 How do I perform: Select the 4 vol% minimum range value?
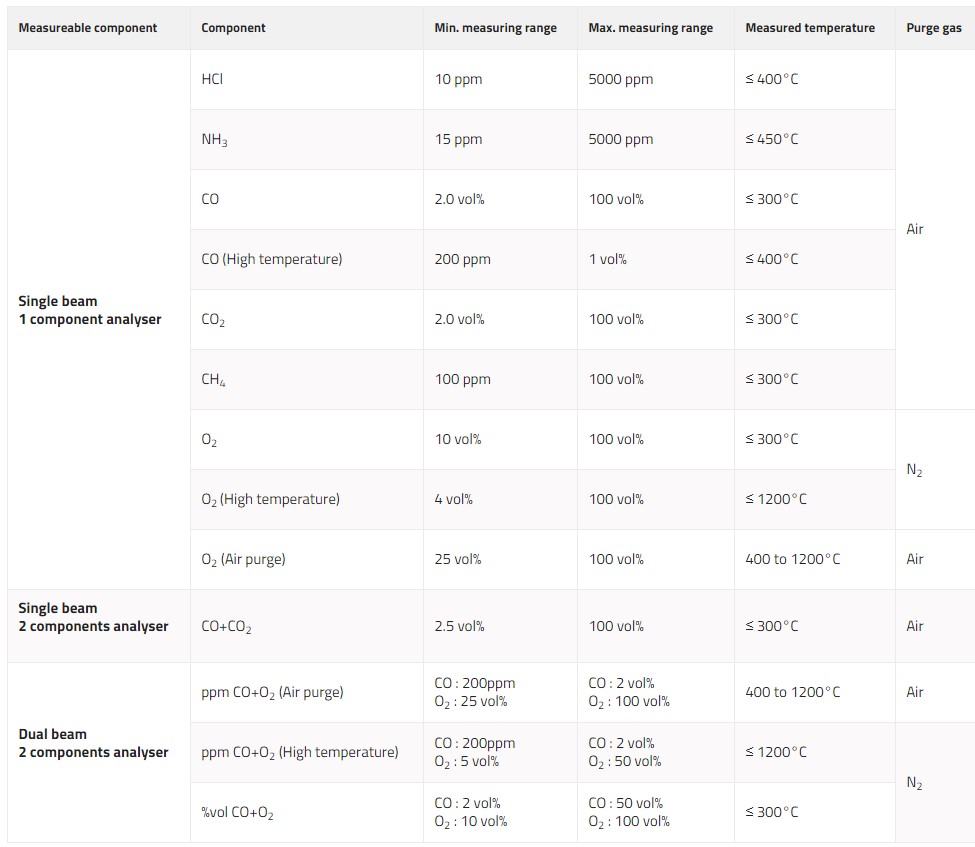[x=453, y=499]
